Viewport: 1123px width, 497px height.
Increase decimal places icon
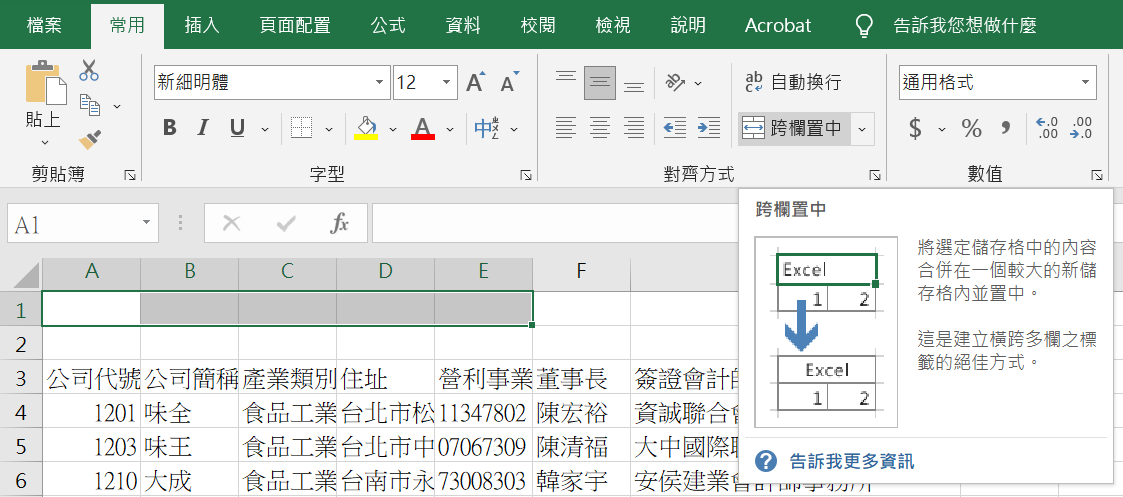point(1046,128)
